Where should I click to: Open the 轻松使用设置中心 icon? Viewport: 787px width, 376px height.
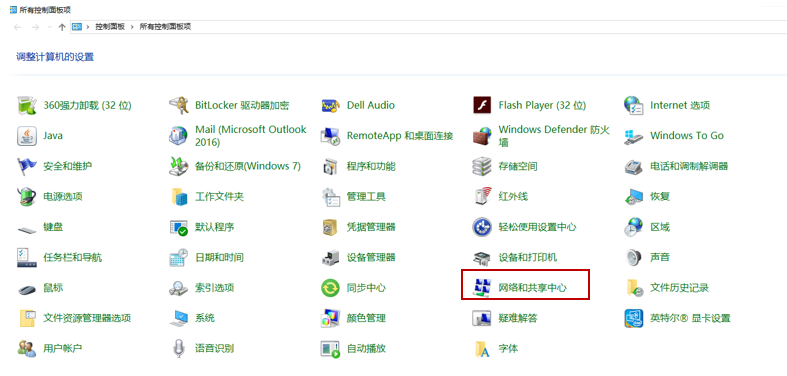pos(482,227)
